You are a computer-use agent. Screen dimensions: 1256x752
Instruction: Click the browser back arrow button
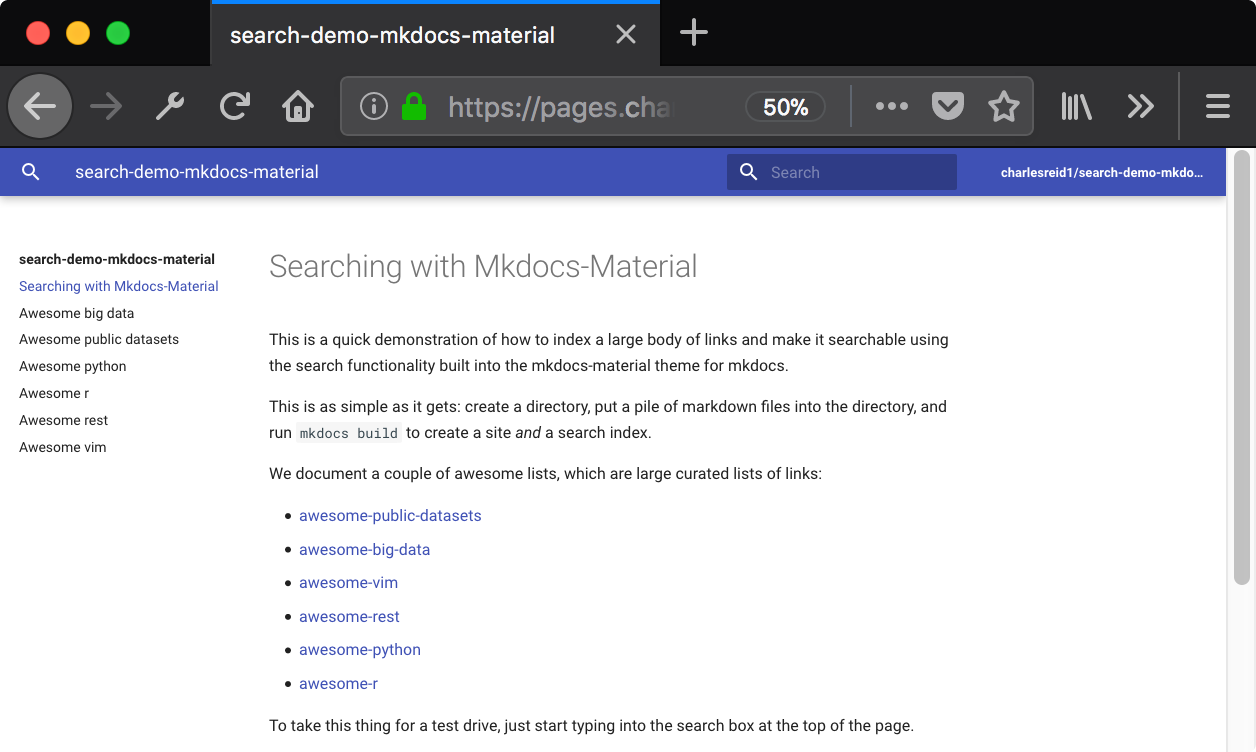coord(40,106)
